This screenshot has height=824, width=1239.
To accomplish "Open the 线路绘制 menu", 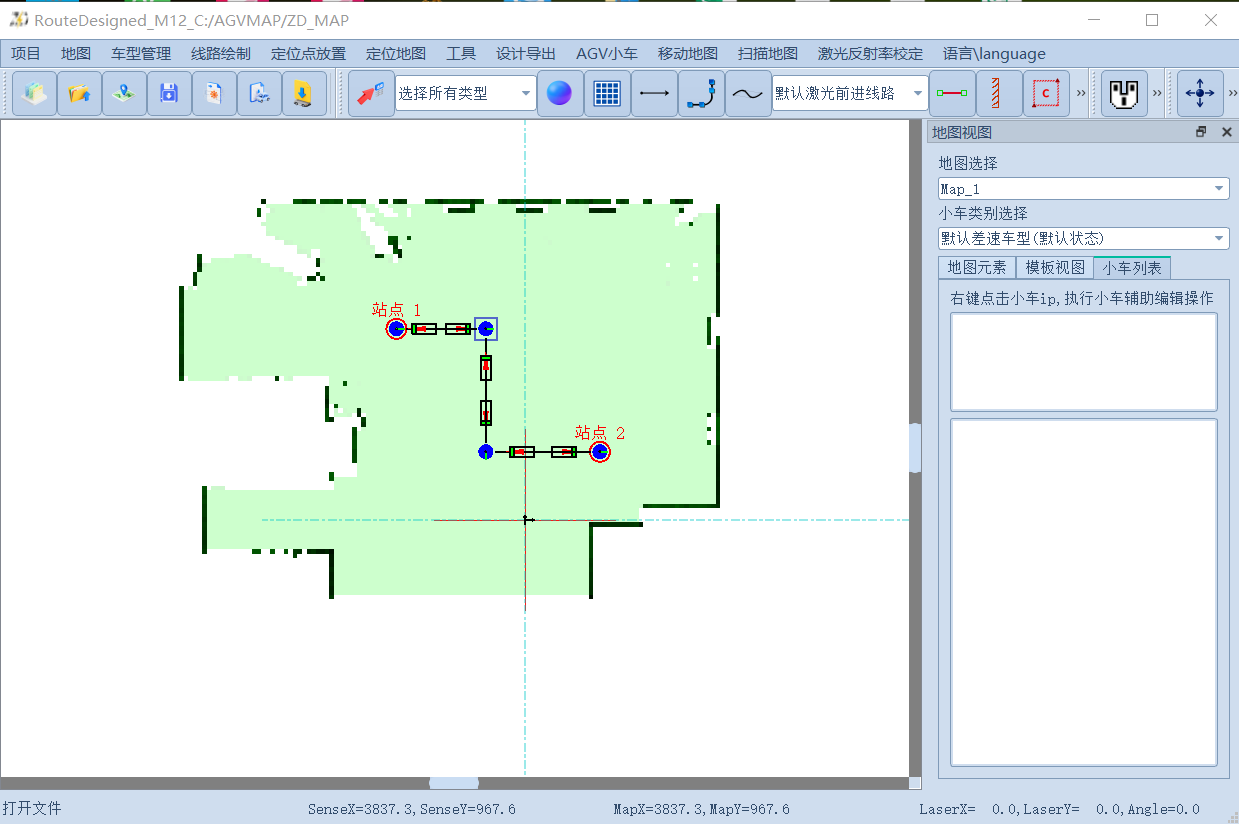I will (x=221, y=54).
